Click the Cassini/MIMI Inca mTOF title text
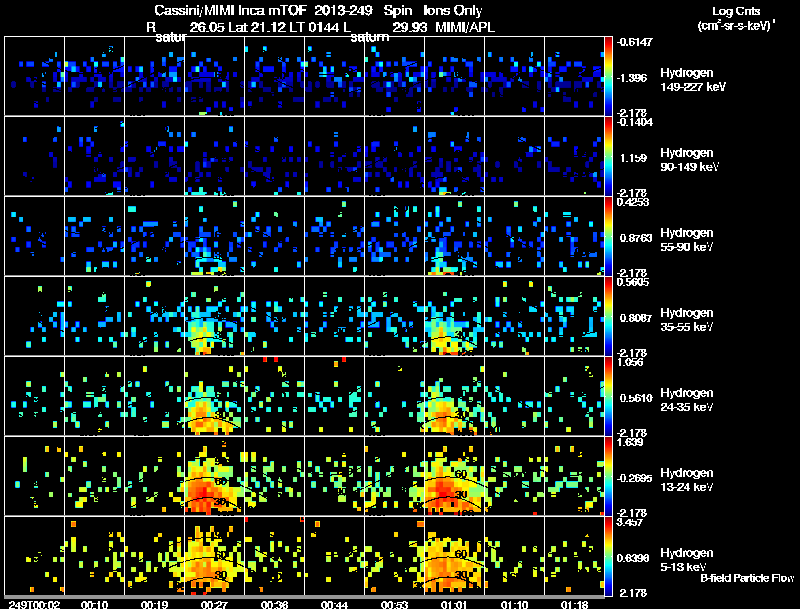Image resolution: width=800 pixels, height=609 pixels. [230, 10]
